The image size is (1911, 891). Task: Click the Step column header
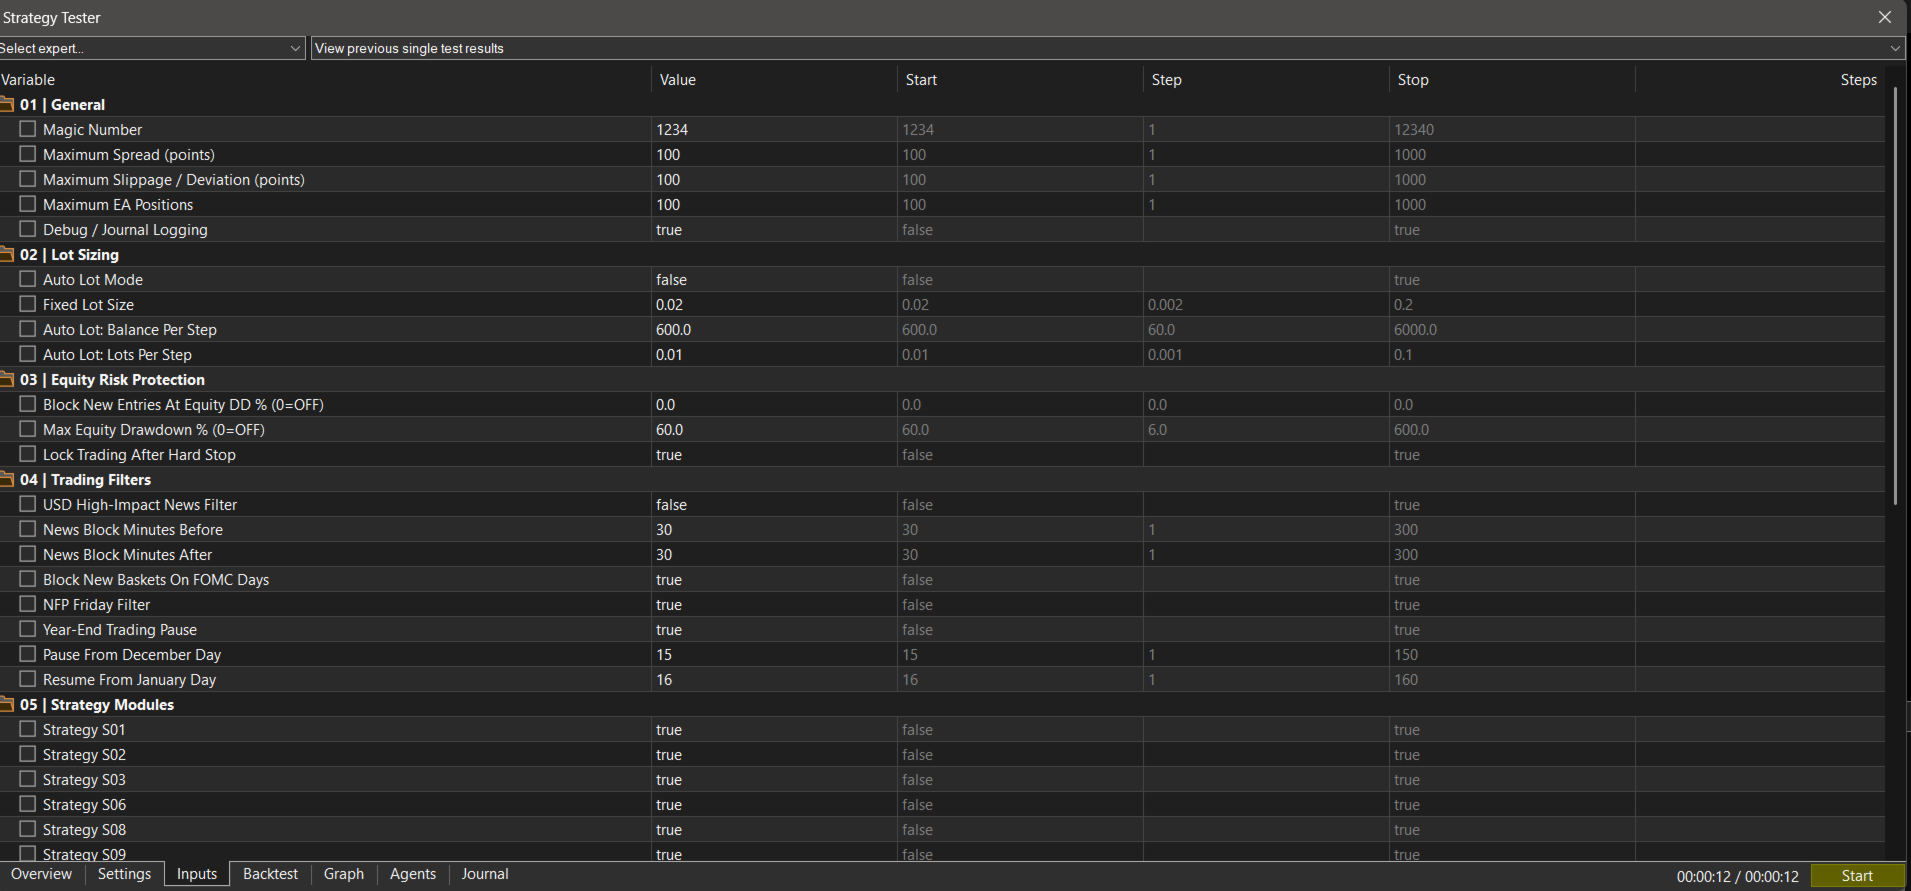(x=1266, y=80)
